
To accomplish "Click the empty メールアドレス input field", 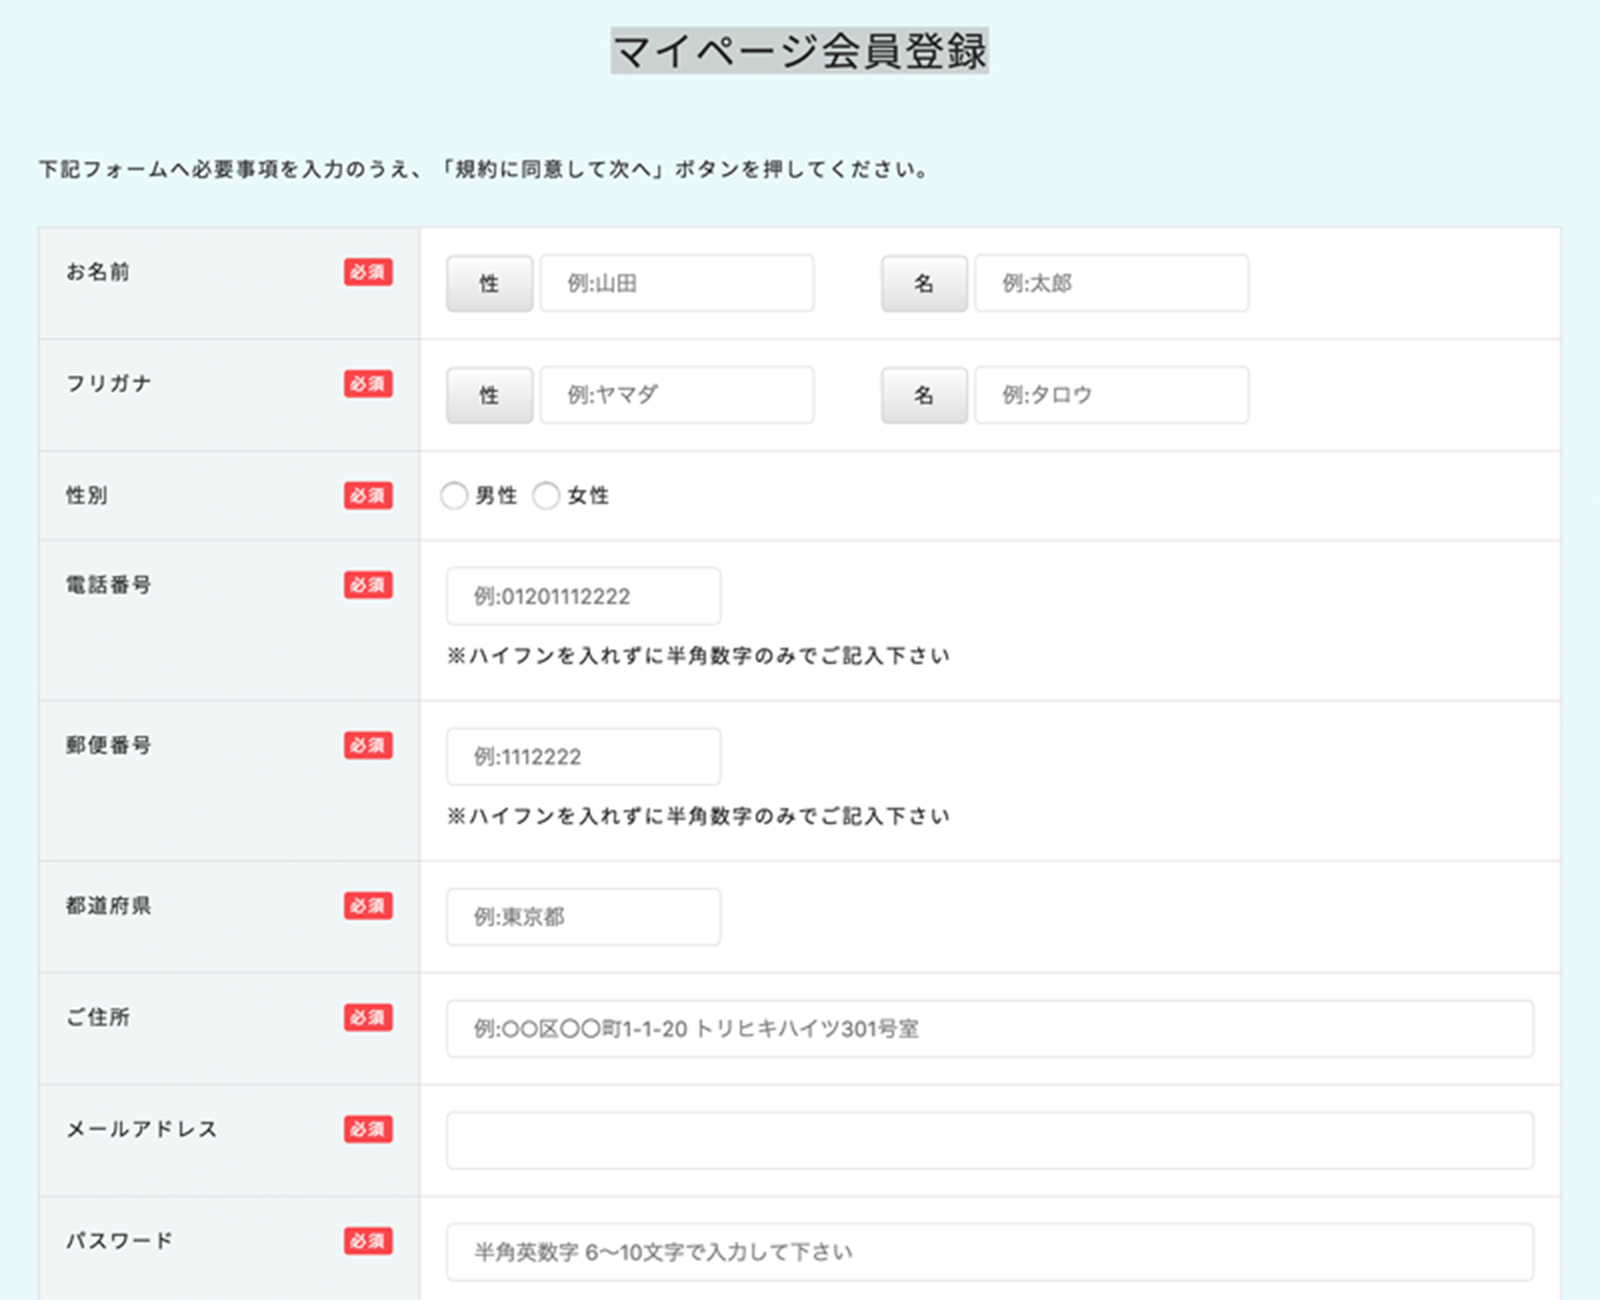I will click(x=988, y=1140).
